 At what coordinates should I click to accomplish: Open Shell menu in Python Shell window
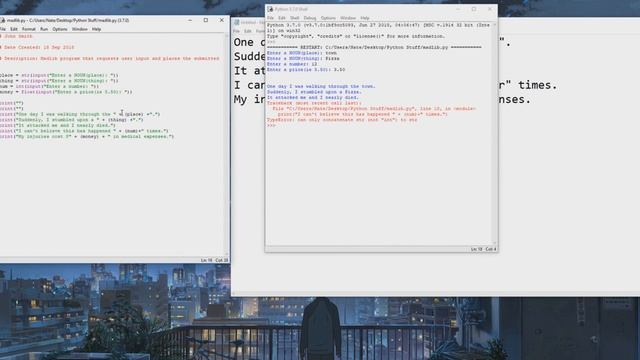click(295, 18)
